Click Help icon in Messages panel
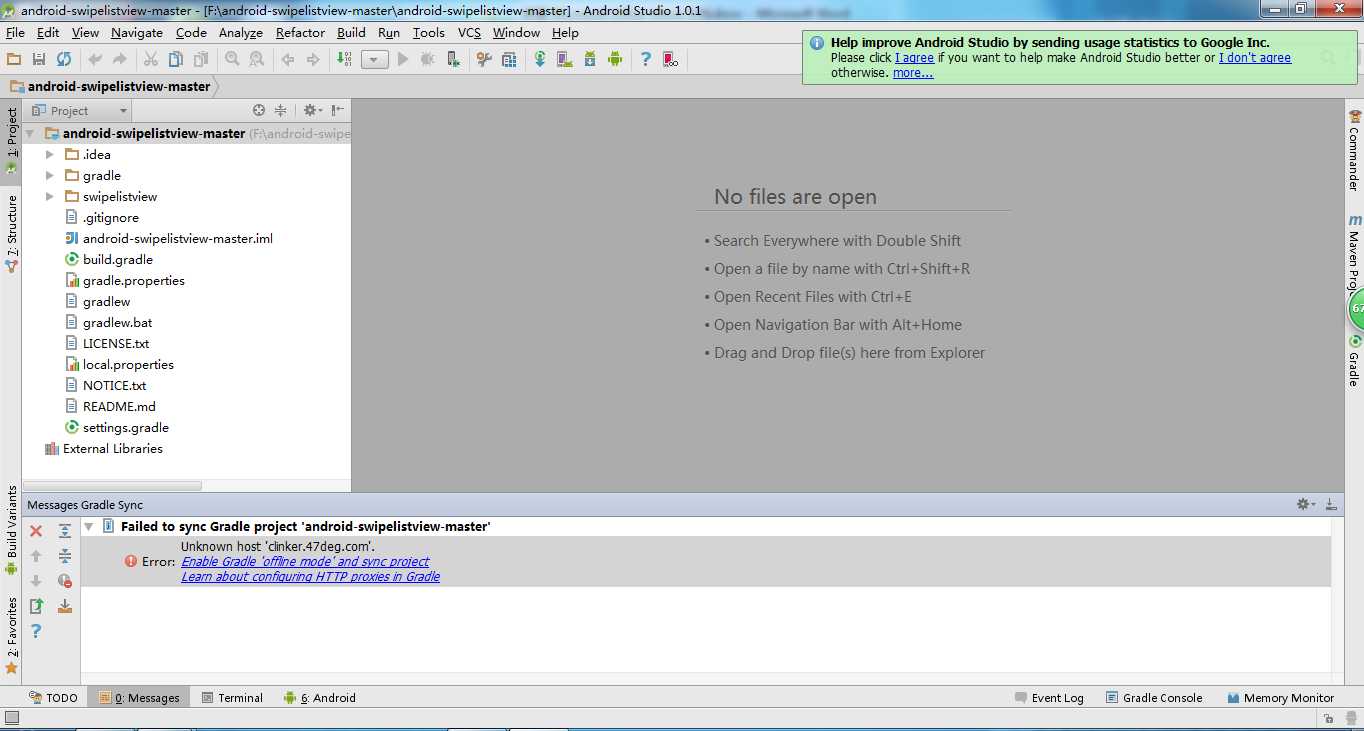1364x731 pixels. [36, 631]
